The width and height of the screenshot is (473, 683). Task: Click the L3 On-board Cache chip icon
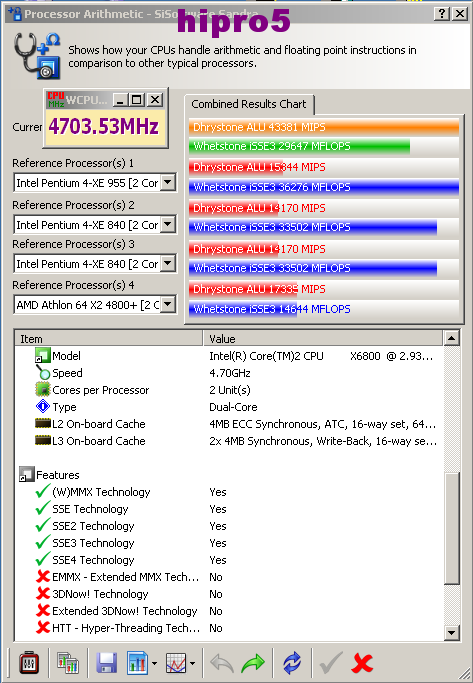tap(43, 440)
